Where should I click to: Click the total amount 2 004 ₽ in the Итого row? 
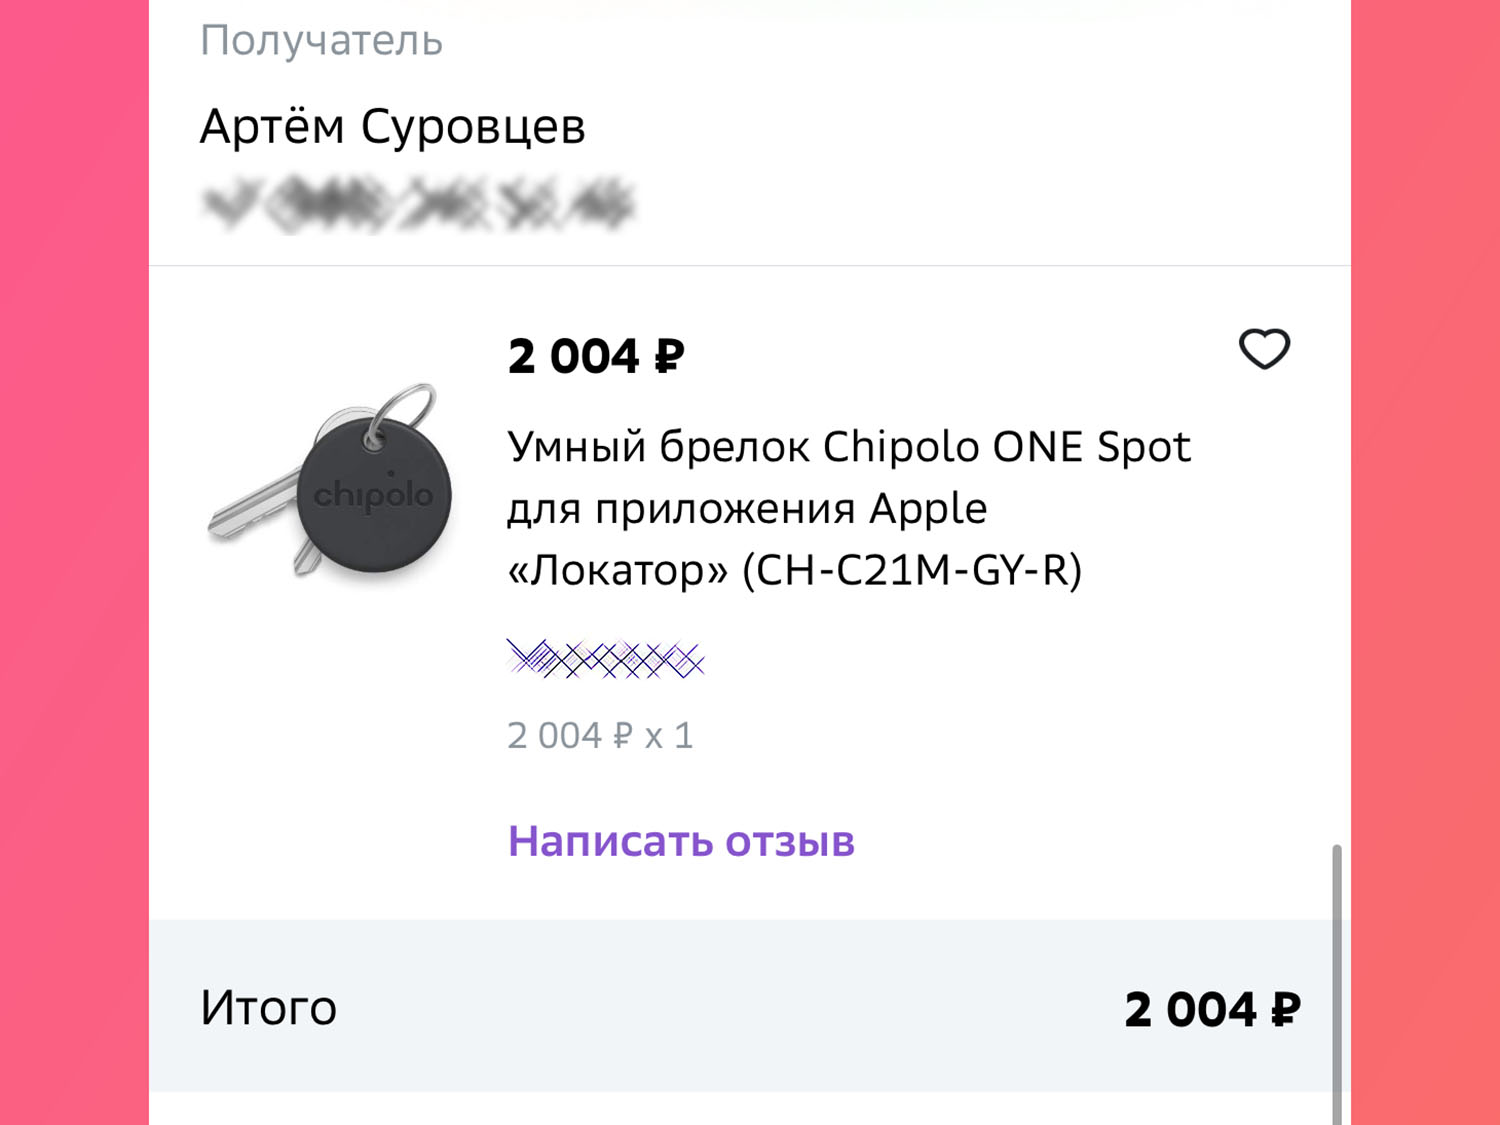(x=1212, y=1009)
